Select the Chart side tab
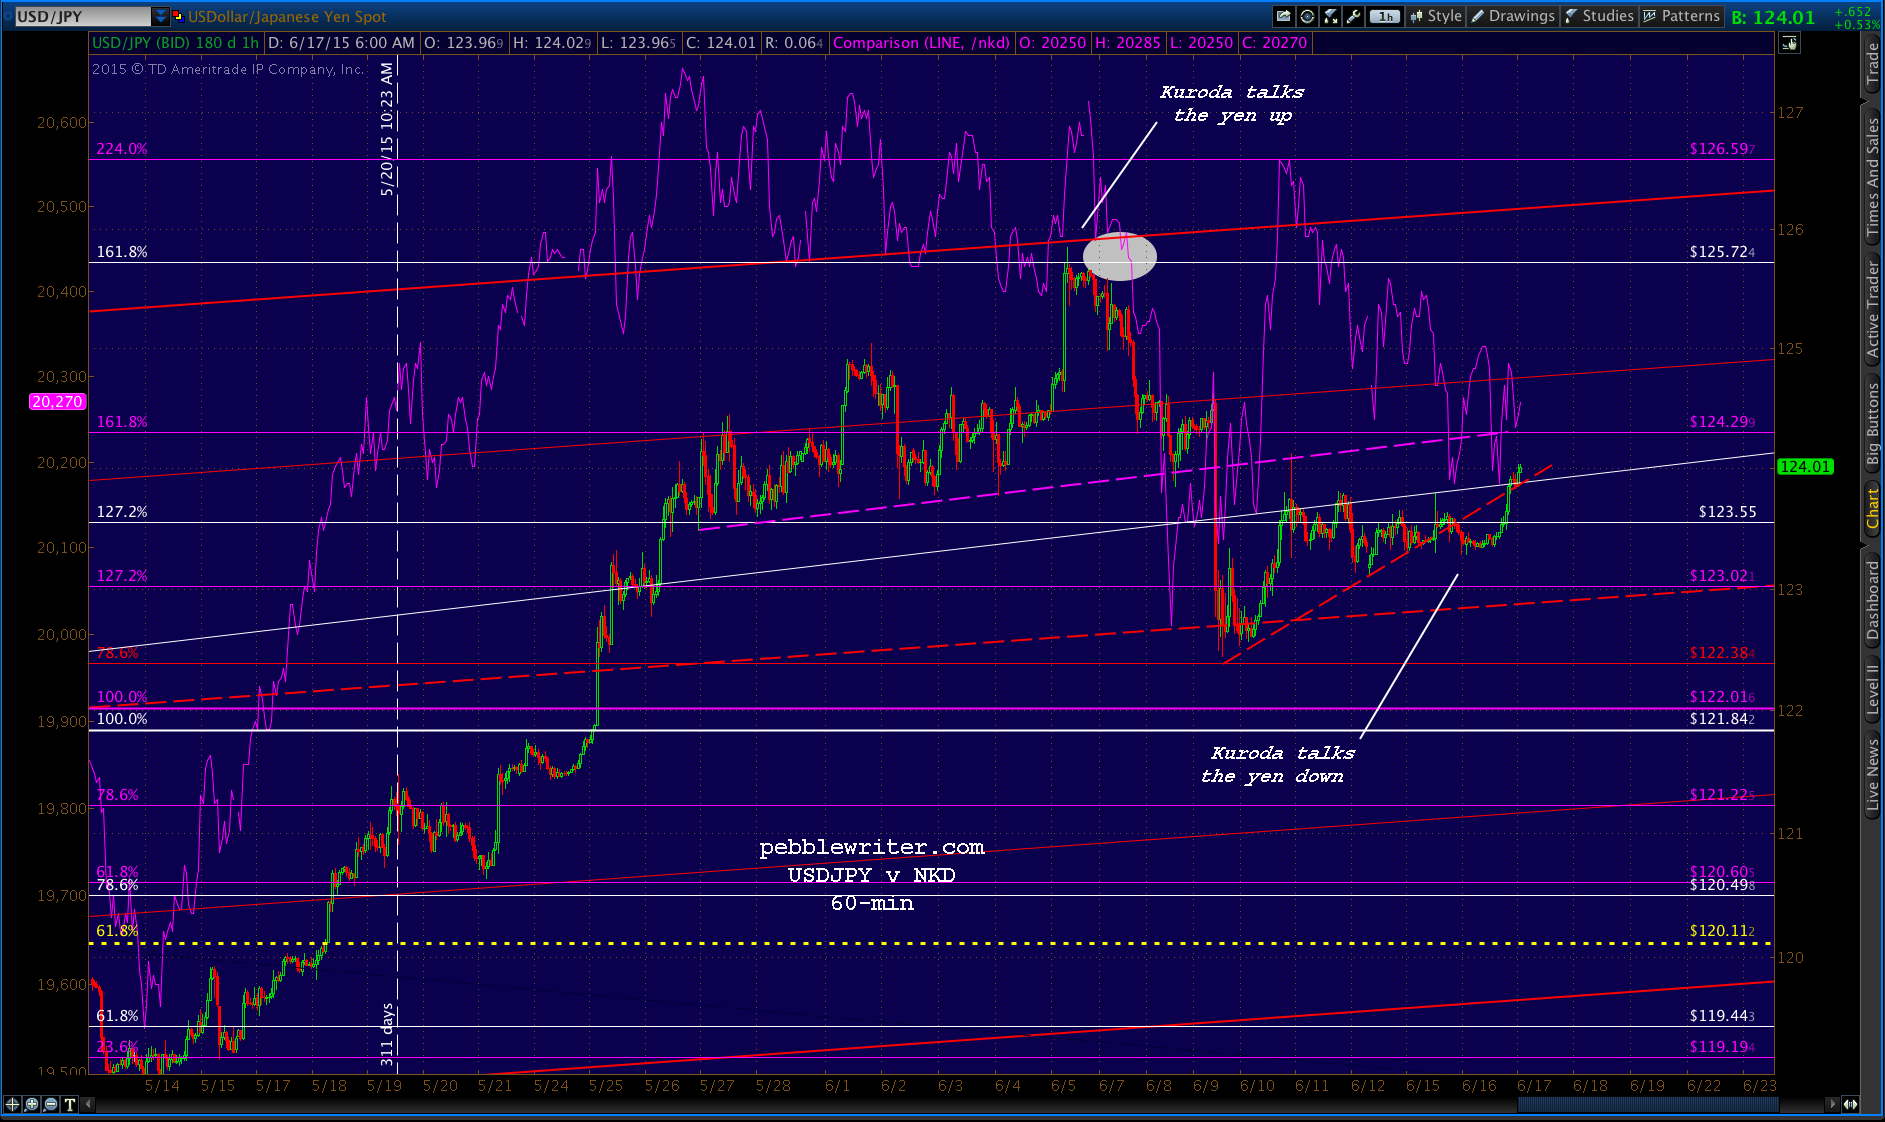 [x=1873, y=509]
